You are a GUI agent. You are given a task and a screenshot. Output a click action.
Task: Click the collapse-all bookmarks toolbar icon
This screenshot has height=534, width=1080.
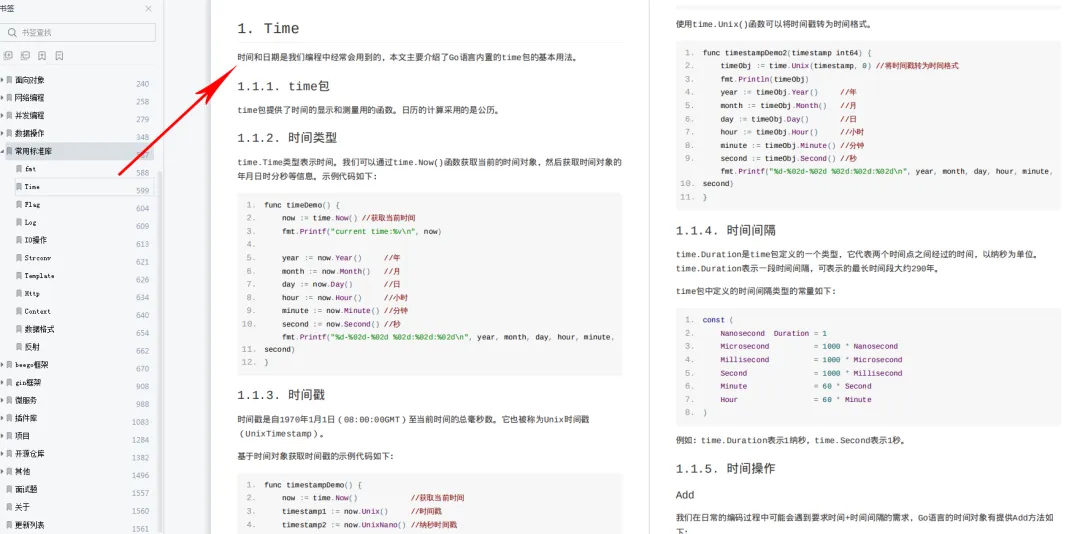(25, 56)
